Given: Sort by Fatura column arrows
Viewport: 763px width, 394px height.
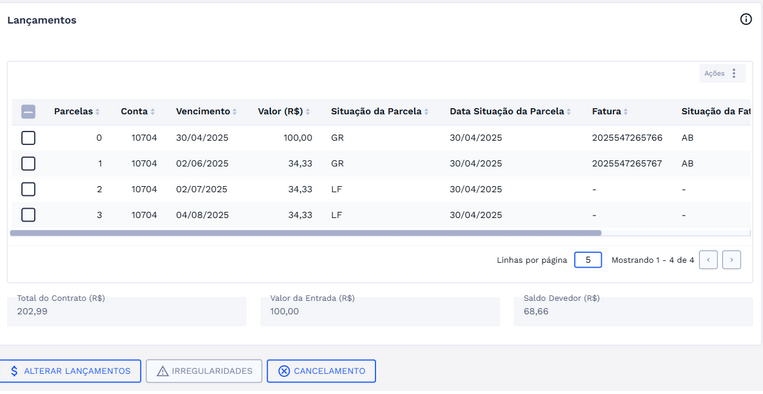Looking at the screenshot, I should 625,112.
